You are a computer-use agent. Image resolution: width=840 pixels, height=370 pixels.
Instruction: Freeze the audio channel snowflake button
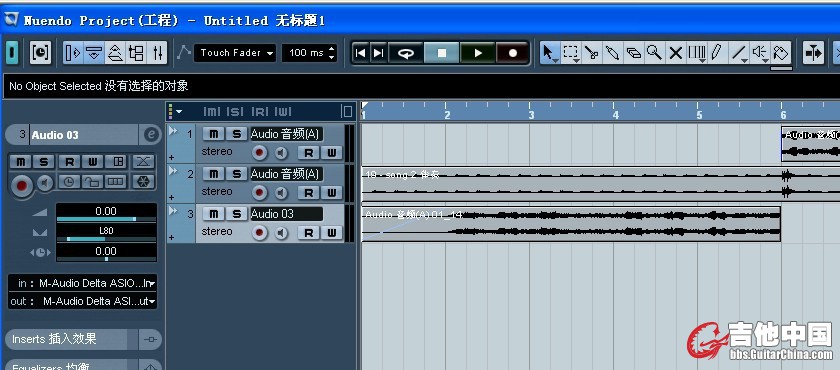tap(143, 182)
